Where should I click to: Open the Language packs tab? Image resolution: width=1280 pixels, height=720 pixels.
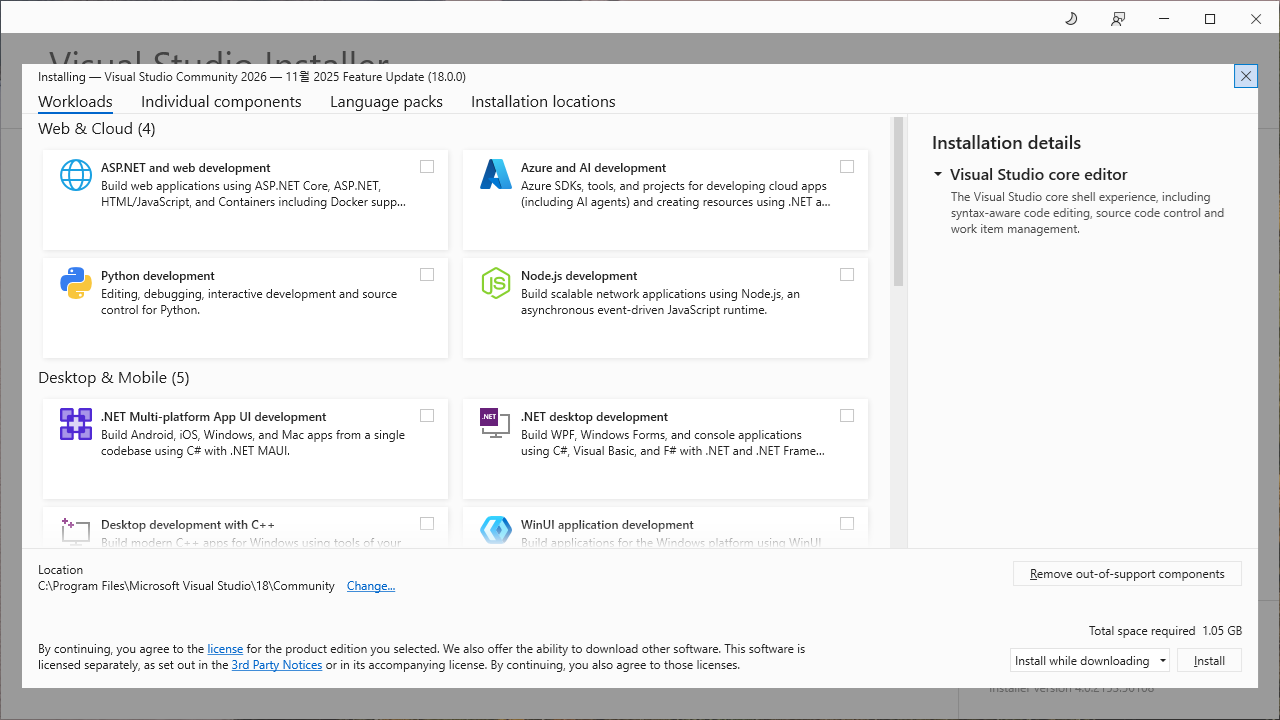pyautogui.click(x=386, y=102)
